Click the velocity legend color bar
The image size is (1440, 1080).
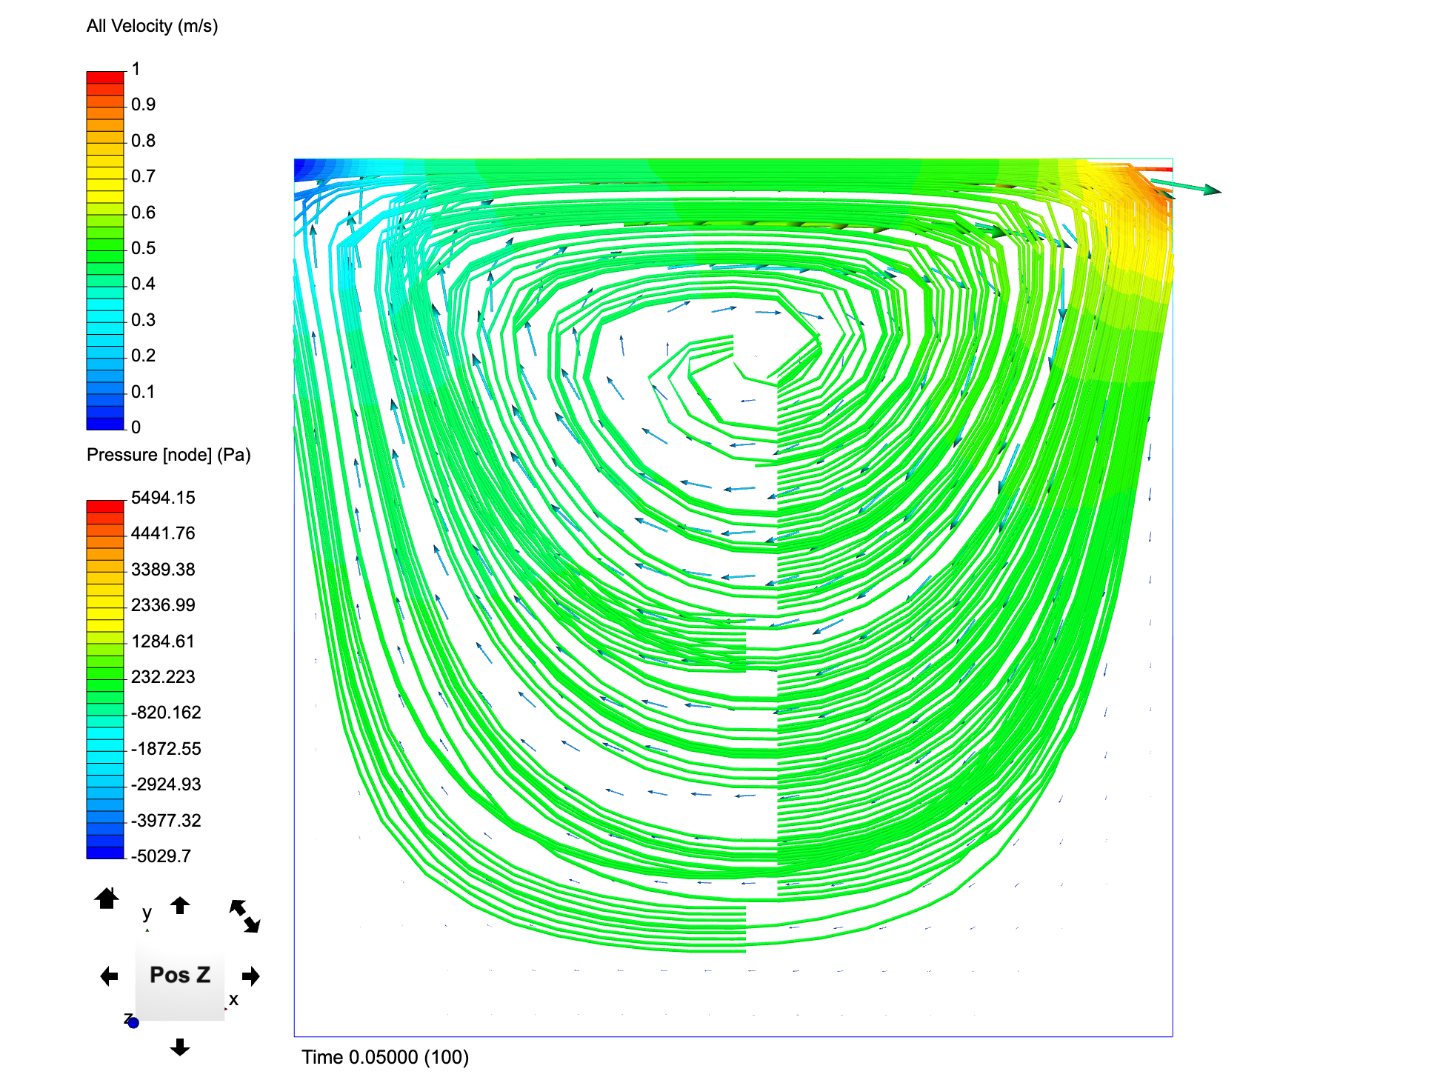pos(105,250)
